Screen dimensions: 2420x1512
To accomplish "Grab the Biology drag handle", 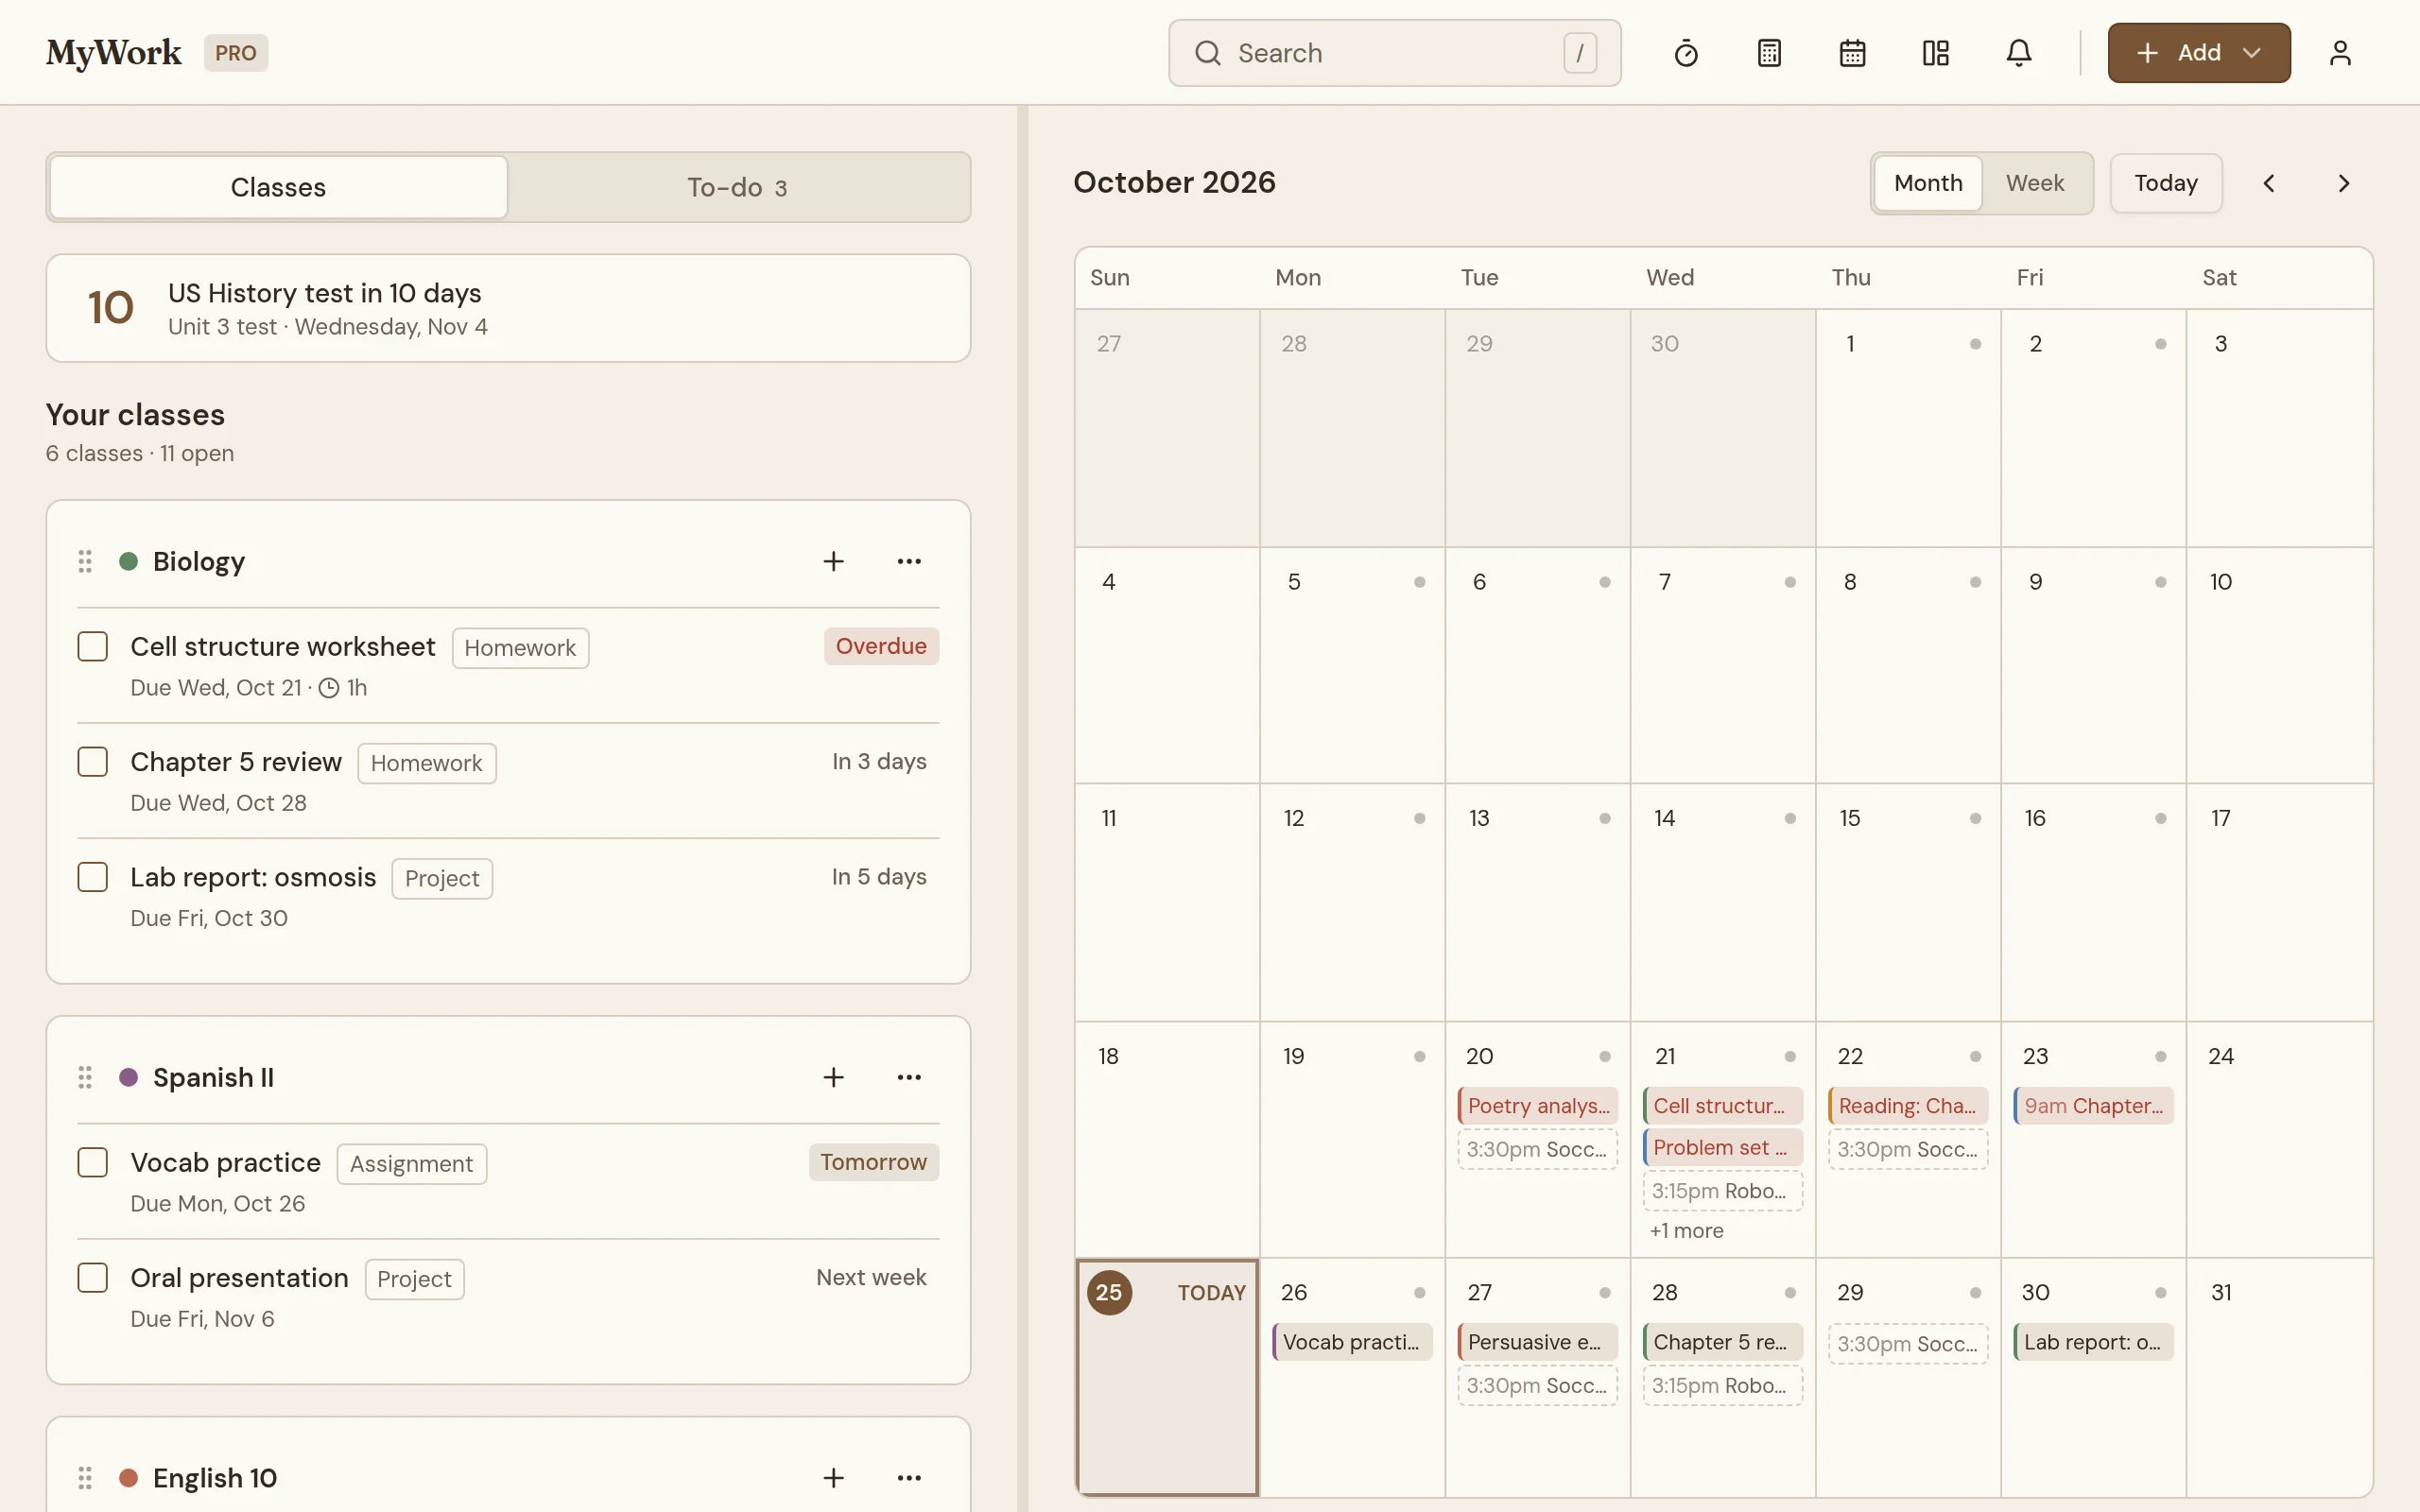I will [85, 561].
